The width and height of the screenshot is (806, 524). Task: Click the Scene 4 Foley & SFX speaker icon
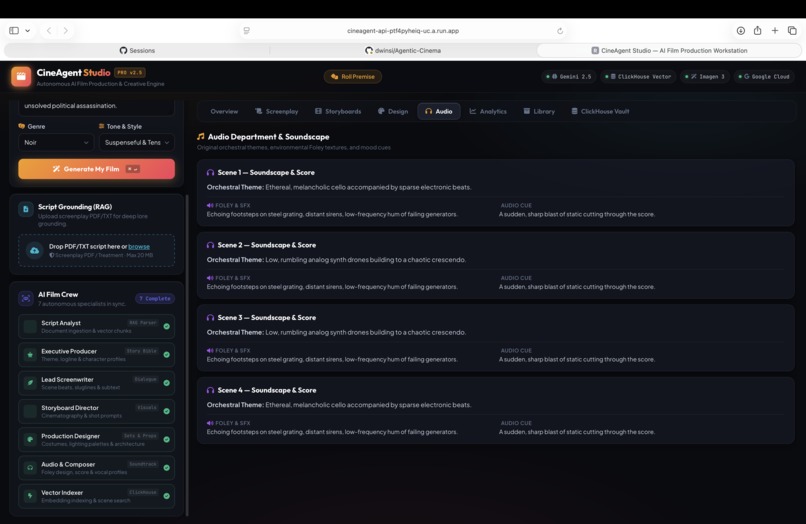click(x=210, y=423)
